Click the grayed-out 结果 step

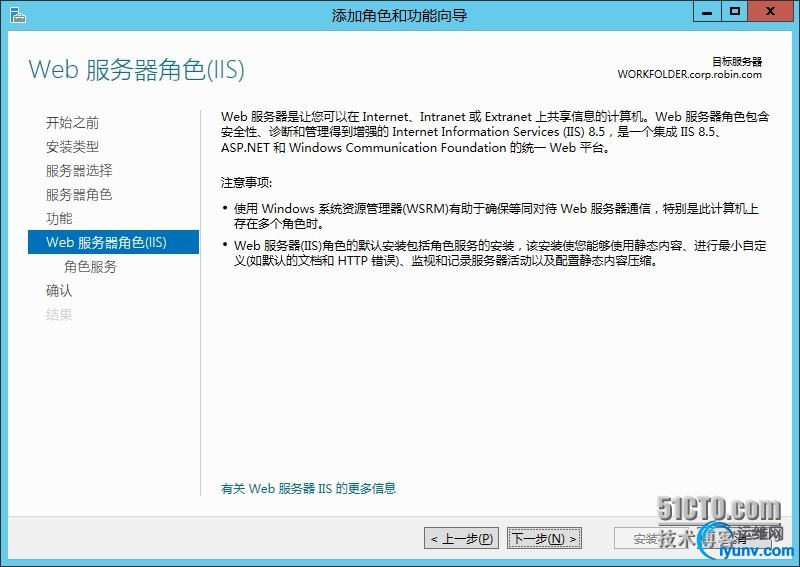[x=59, y=314]
